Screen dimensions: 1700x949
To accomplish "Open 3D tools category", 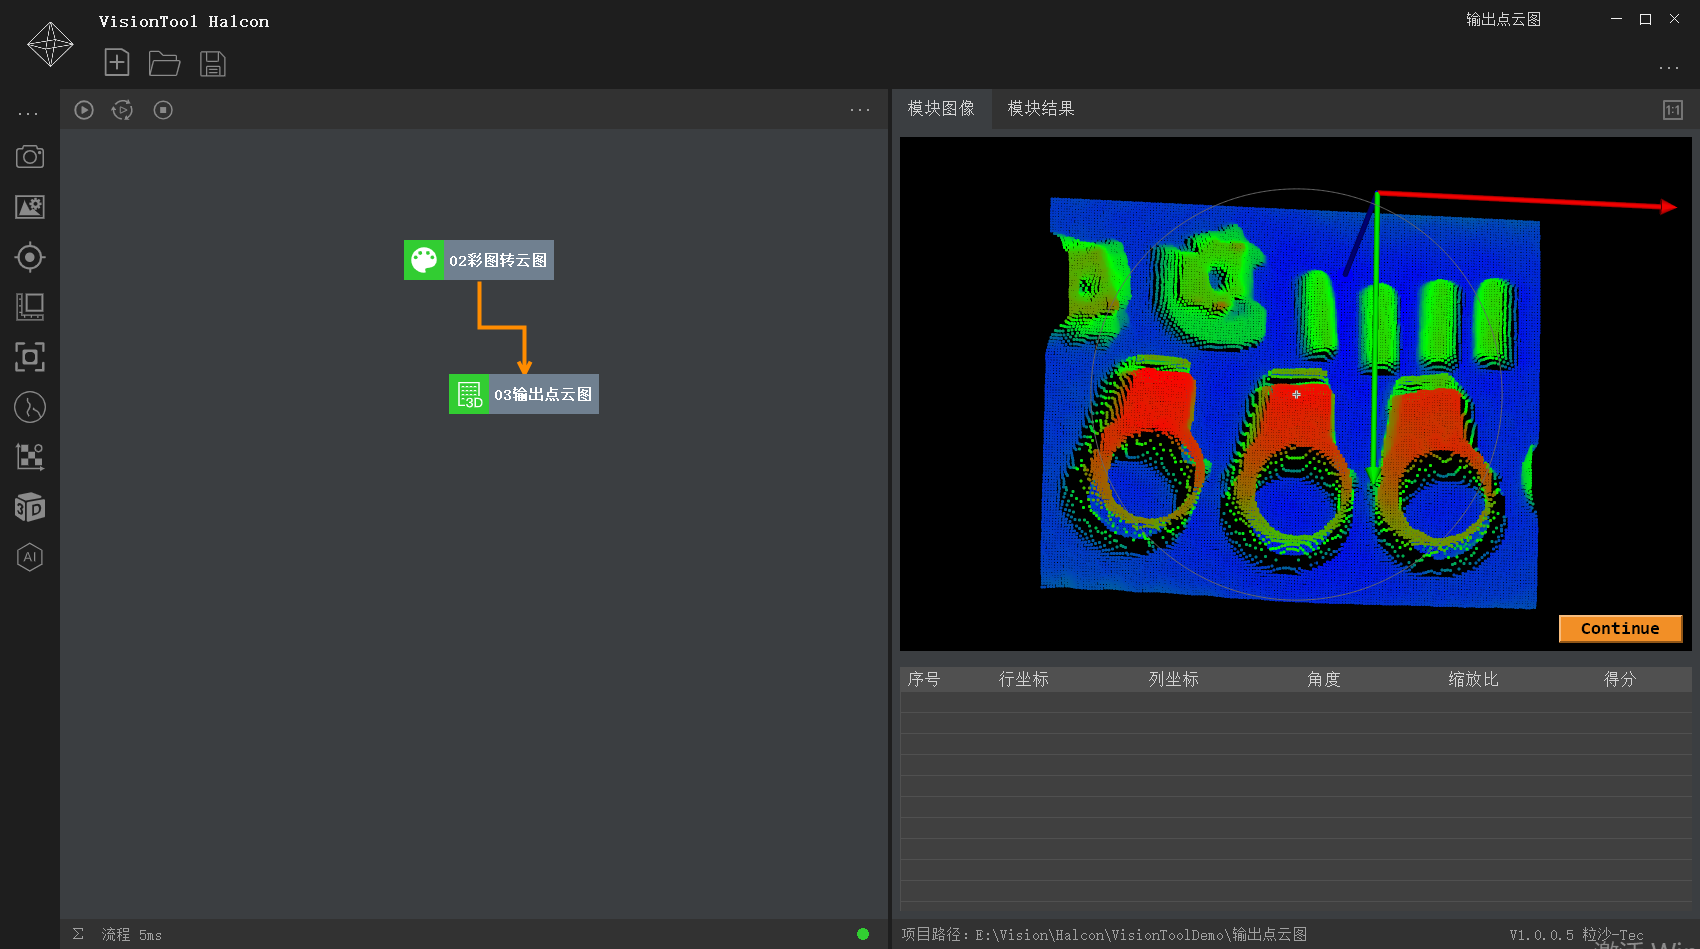I will tap(30, 507).
